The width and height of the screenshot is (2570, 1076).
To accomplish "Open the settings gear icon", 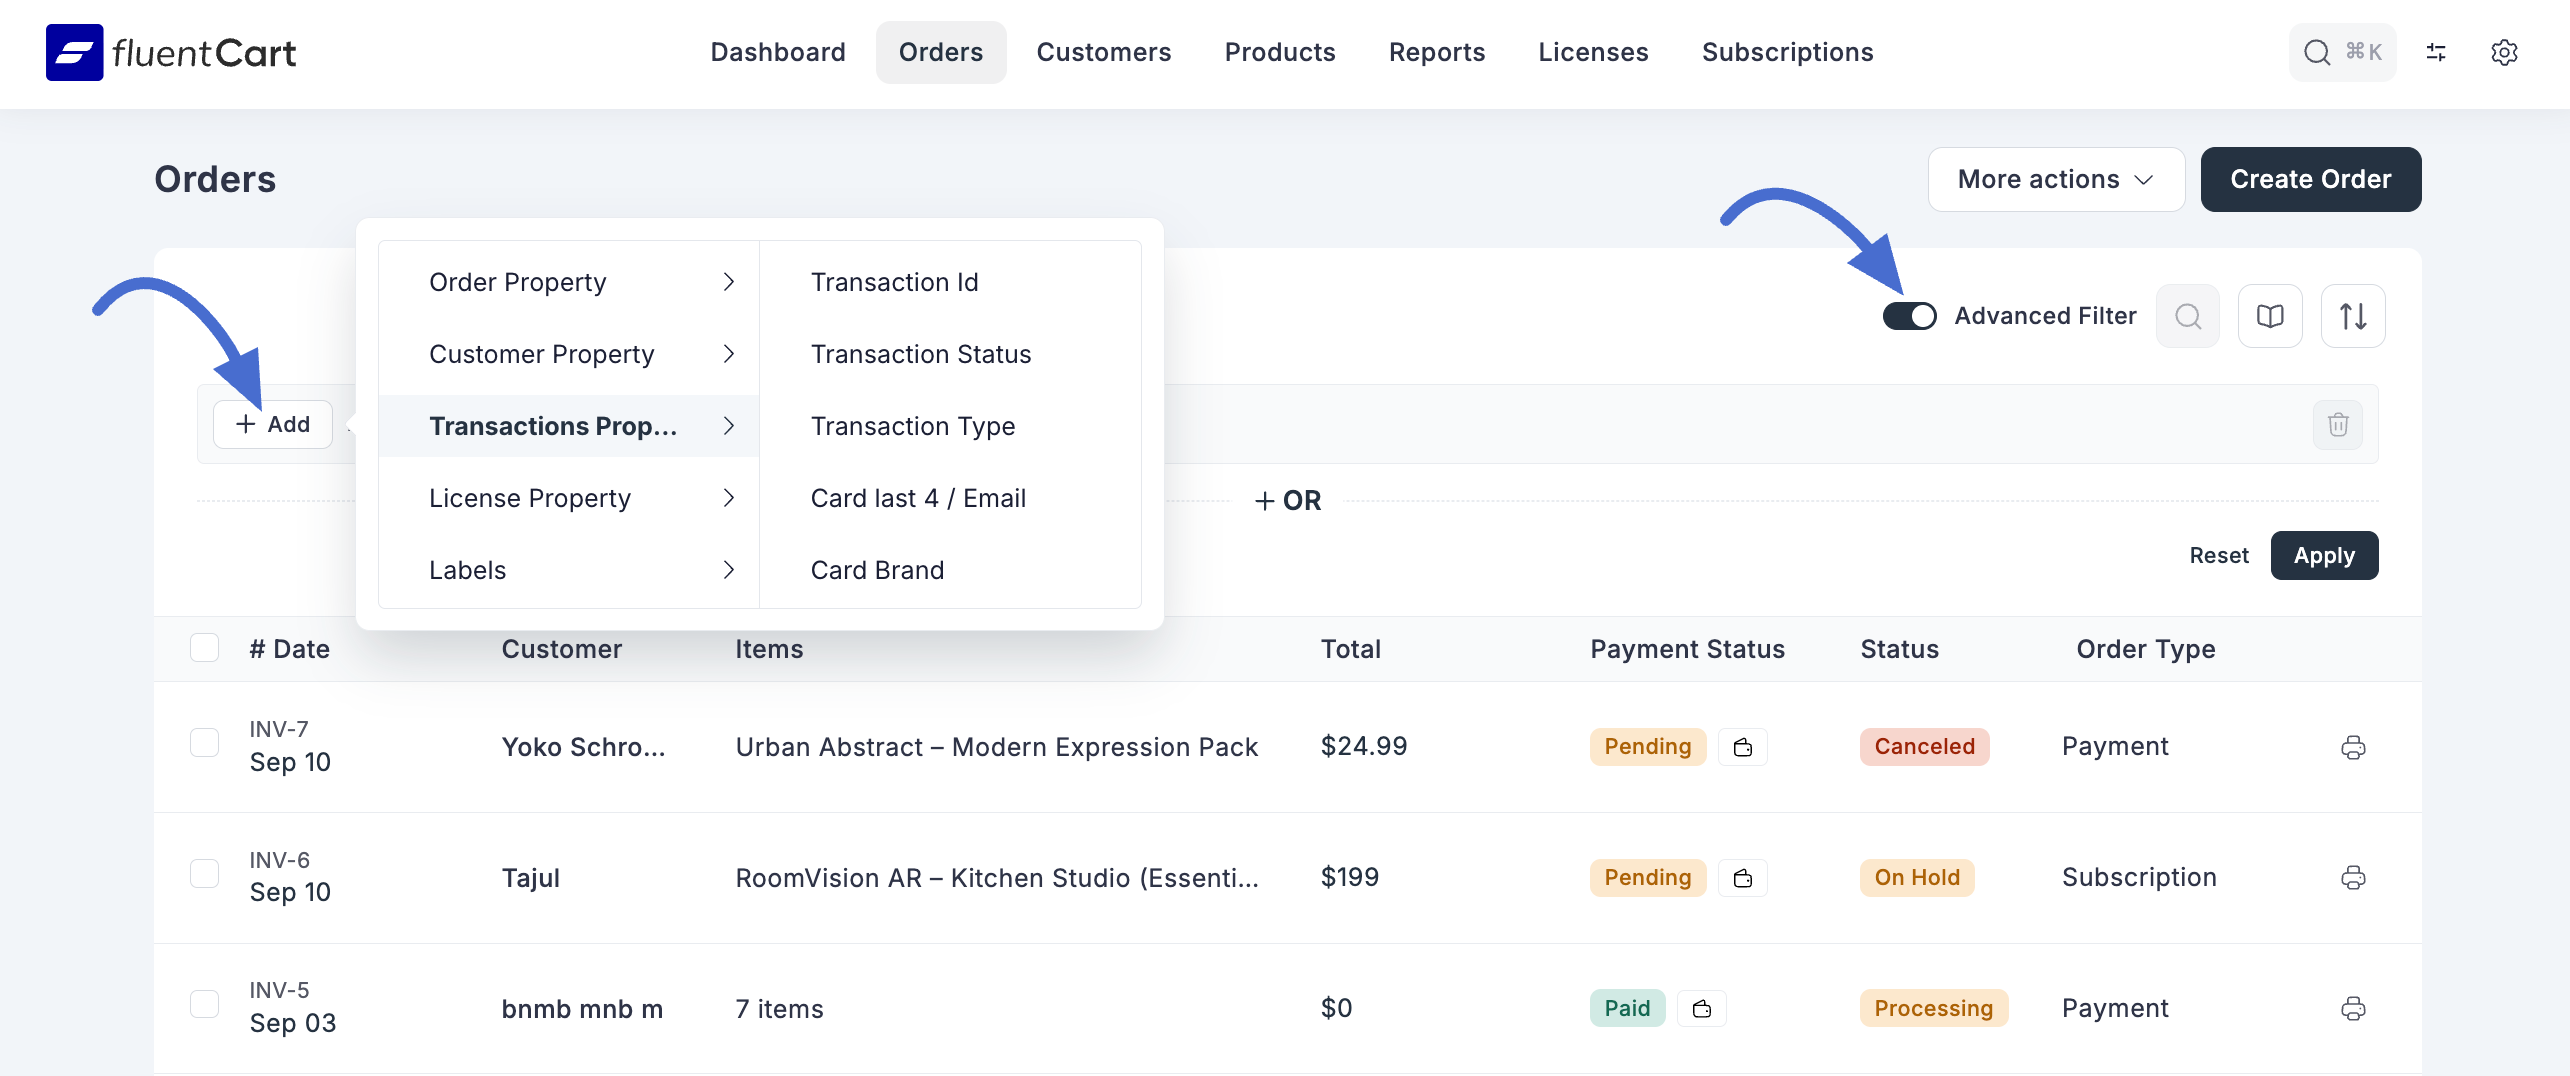I will [2504, 52].
